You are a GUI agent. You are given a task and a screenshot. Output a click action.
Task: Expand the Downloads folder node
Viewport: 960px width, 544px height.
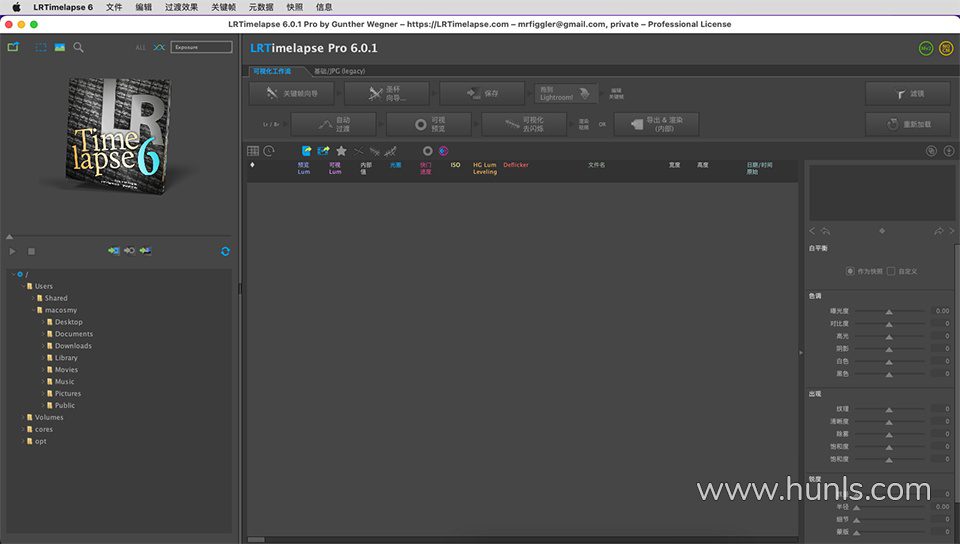click(x=43, y=346)
